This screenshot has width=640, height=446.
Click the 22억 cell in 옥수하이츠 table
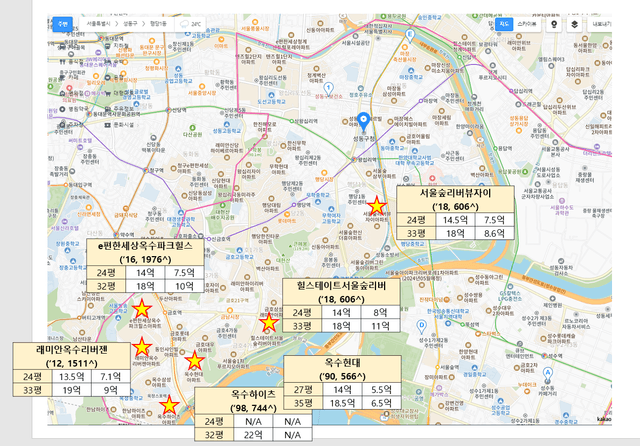pos(253,435)
